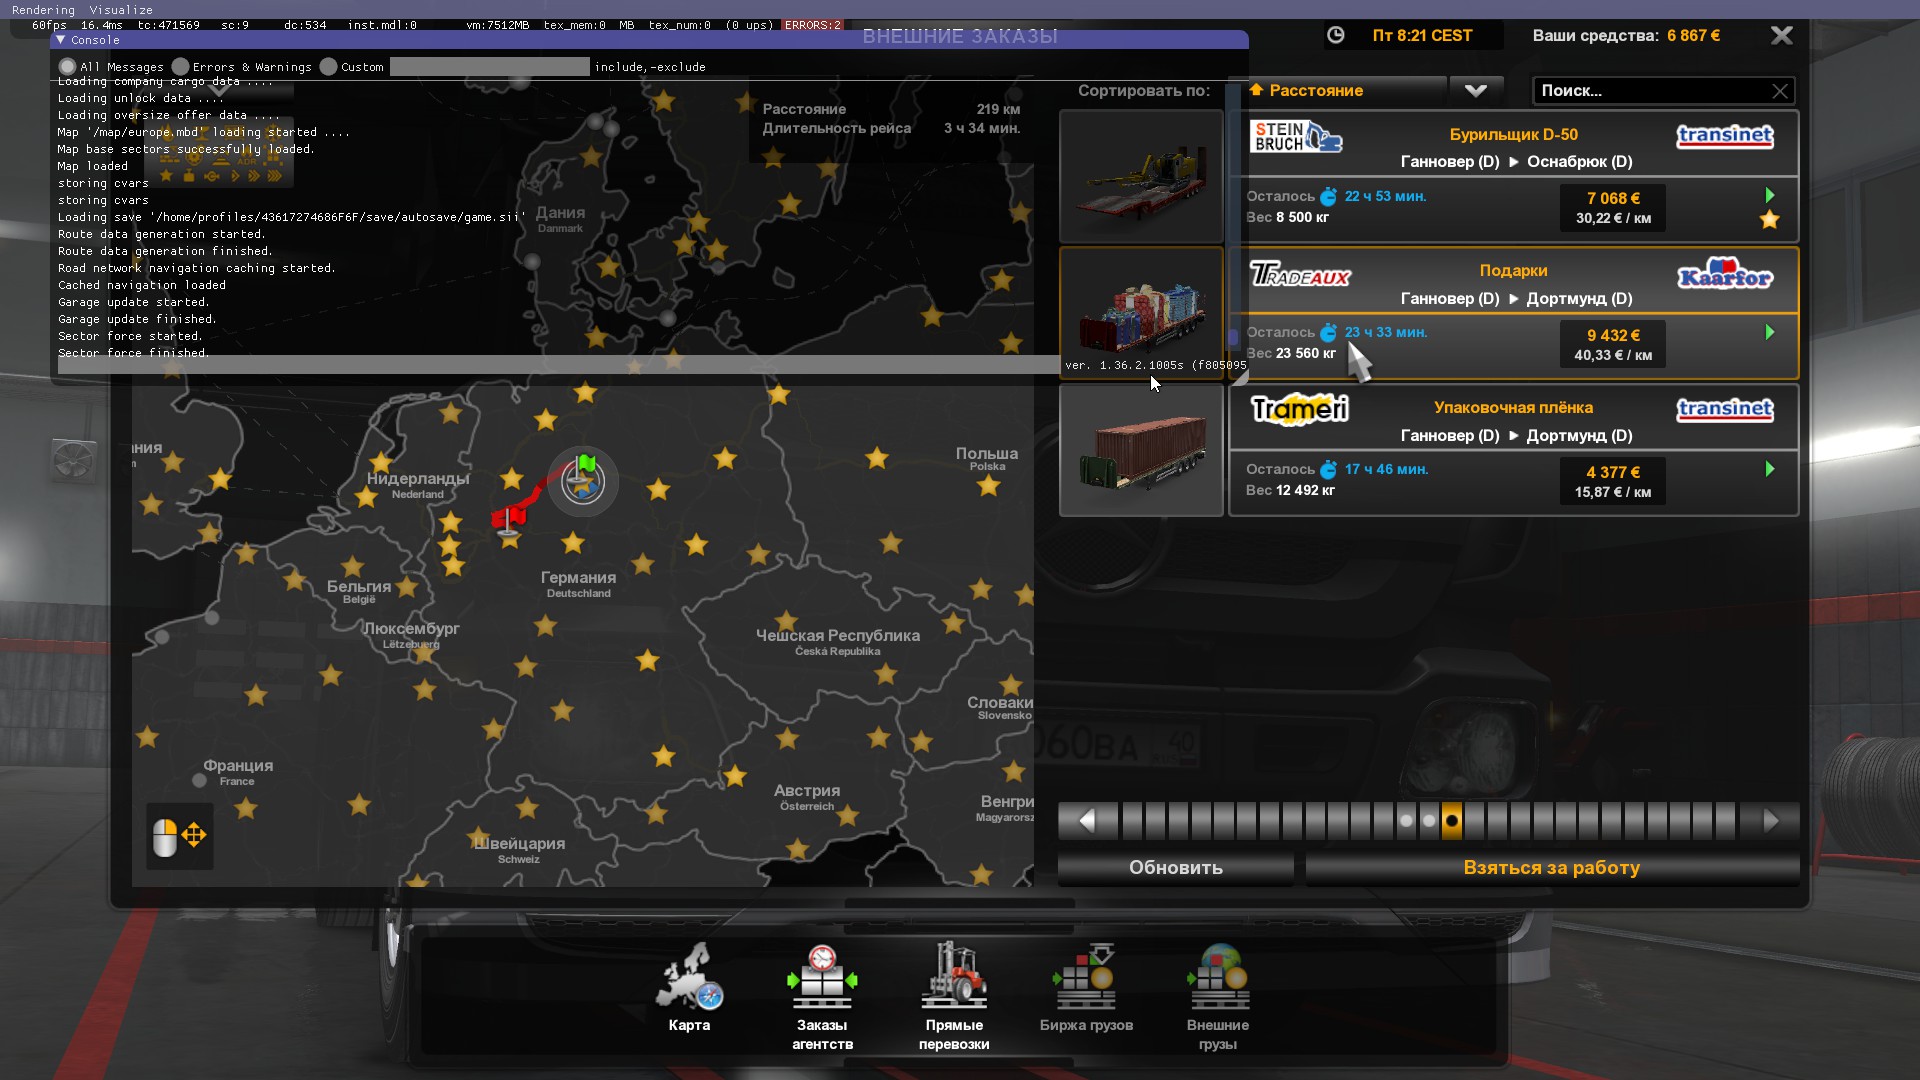This screenshot has width=1920, height=1080.
Task: Click timer icon on Бурильщик D-50 row
Action: pyautogui.click(x=1328, y=196)
